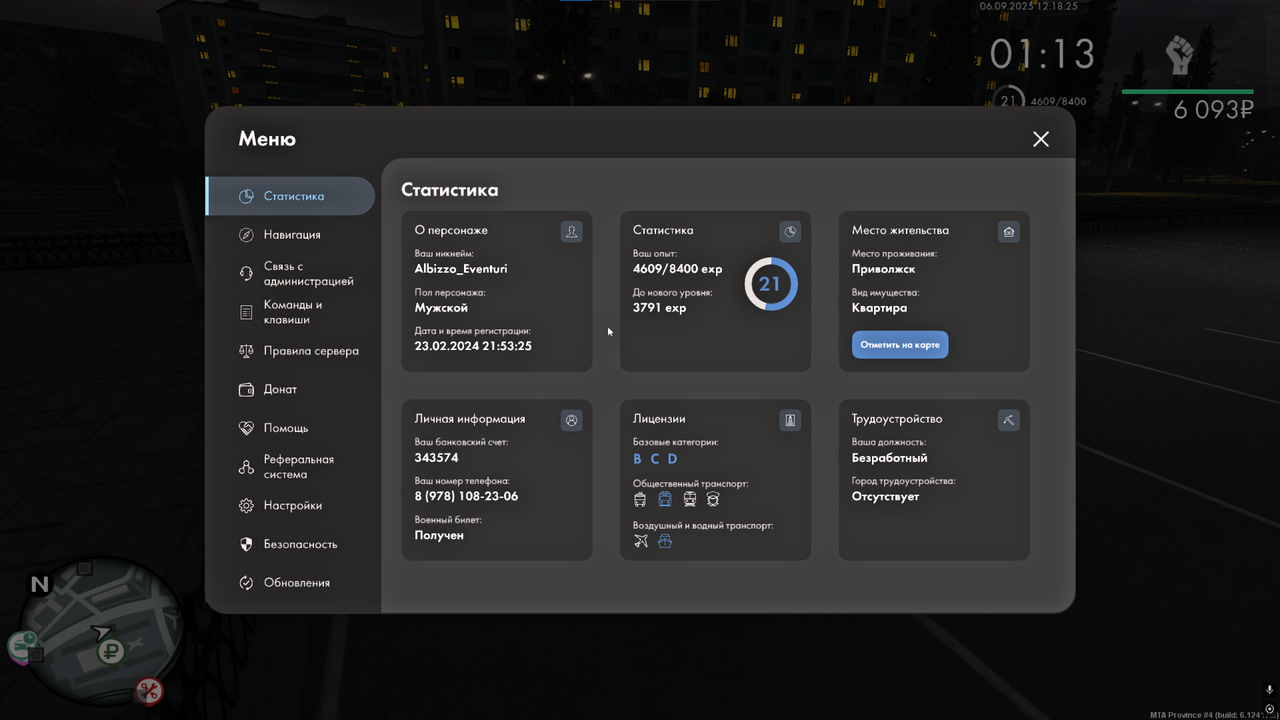Image resolution: width=1280 pixels, height=720 pixels.
Task: Click nickname Albizzo_Eventuri
Action: pos(461,269)
